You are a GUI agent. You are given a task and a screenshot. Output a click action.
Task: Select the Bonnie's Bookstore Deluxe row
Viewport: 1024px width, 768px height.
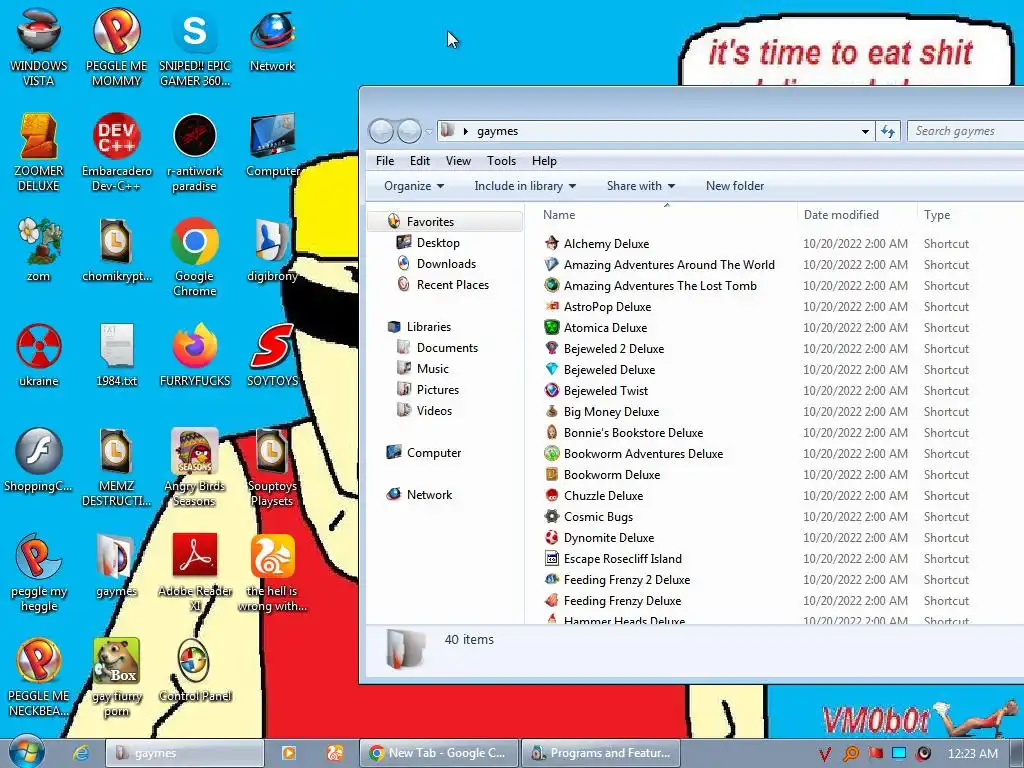click(x=782, y=432)
